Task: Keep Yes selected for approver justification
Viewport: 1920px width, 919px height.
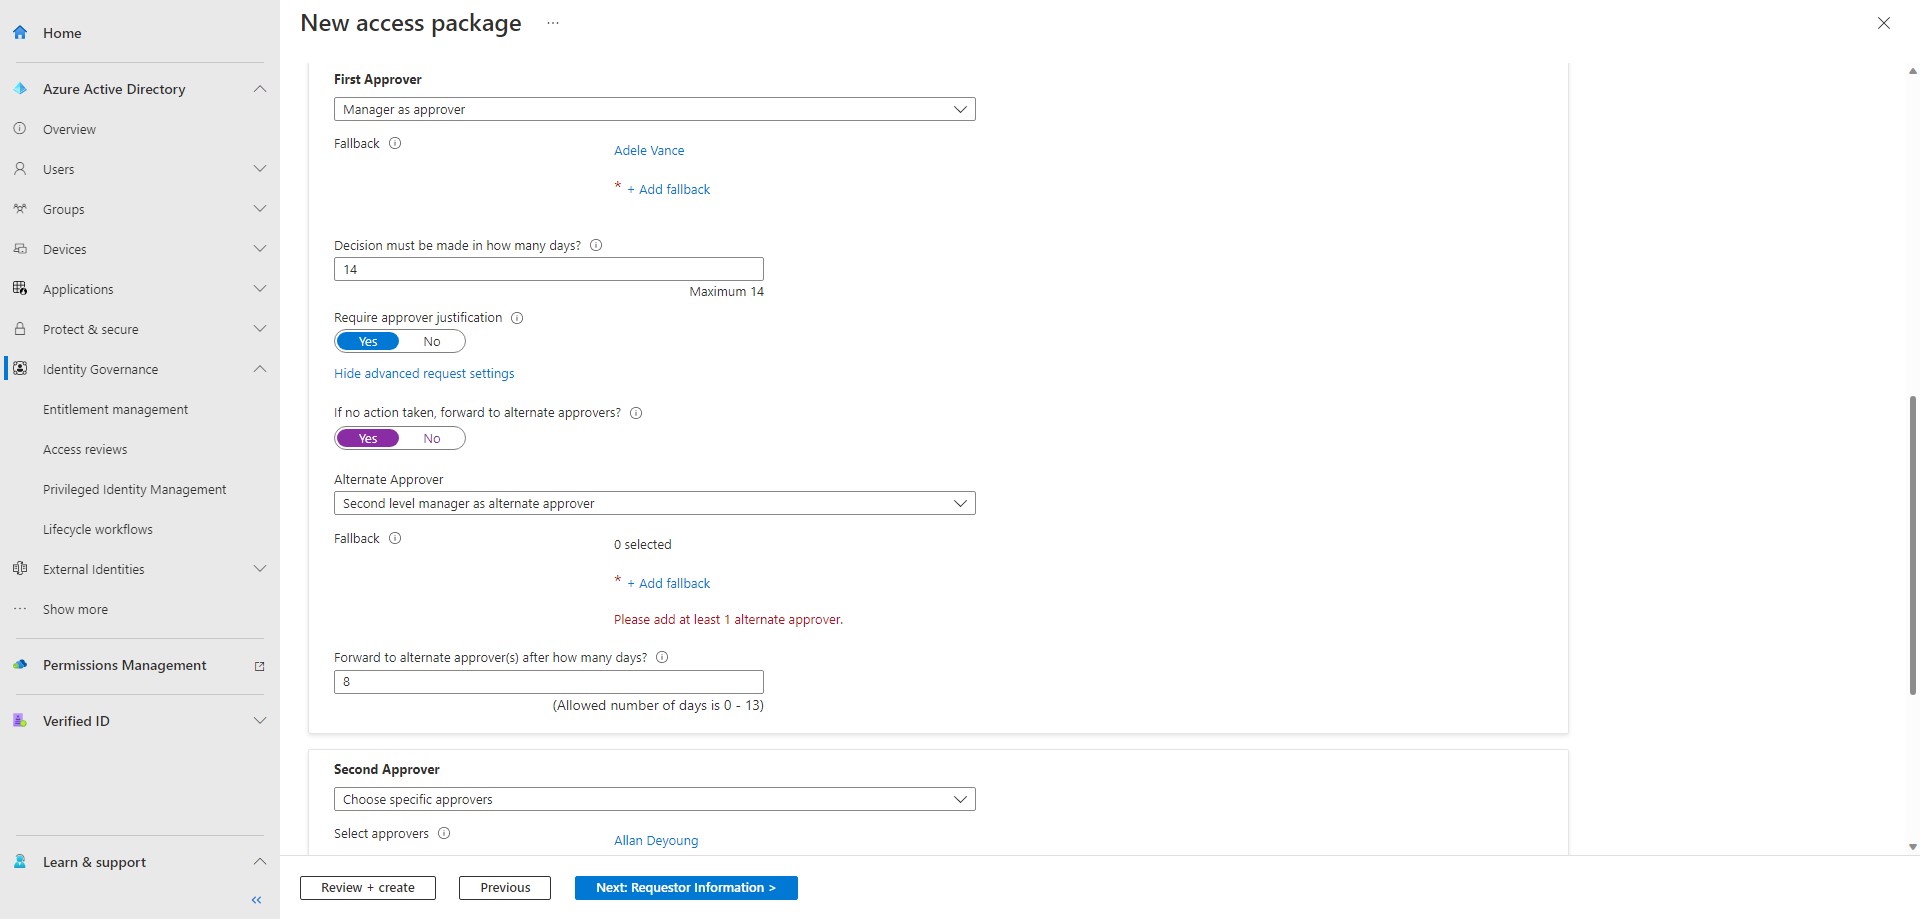Action: [368, 341]
